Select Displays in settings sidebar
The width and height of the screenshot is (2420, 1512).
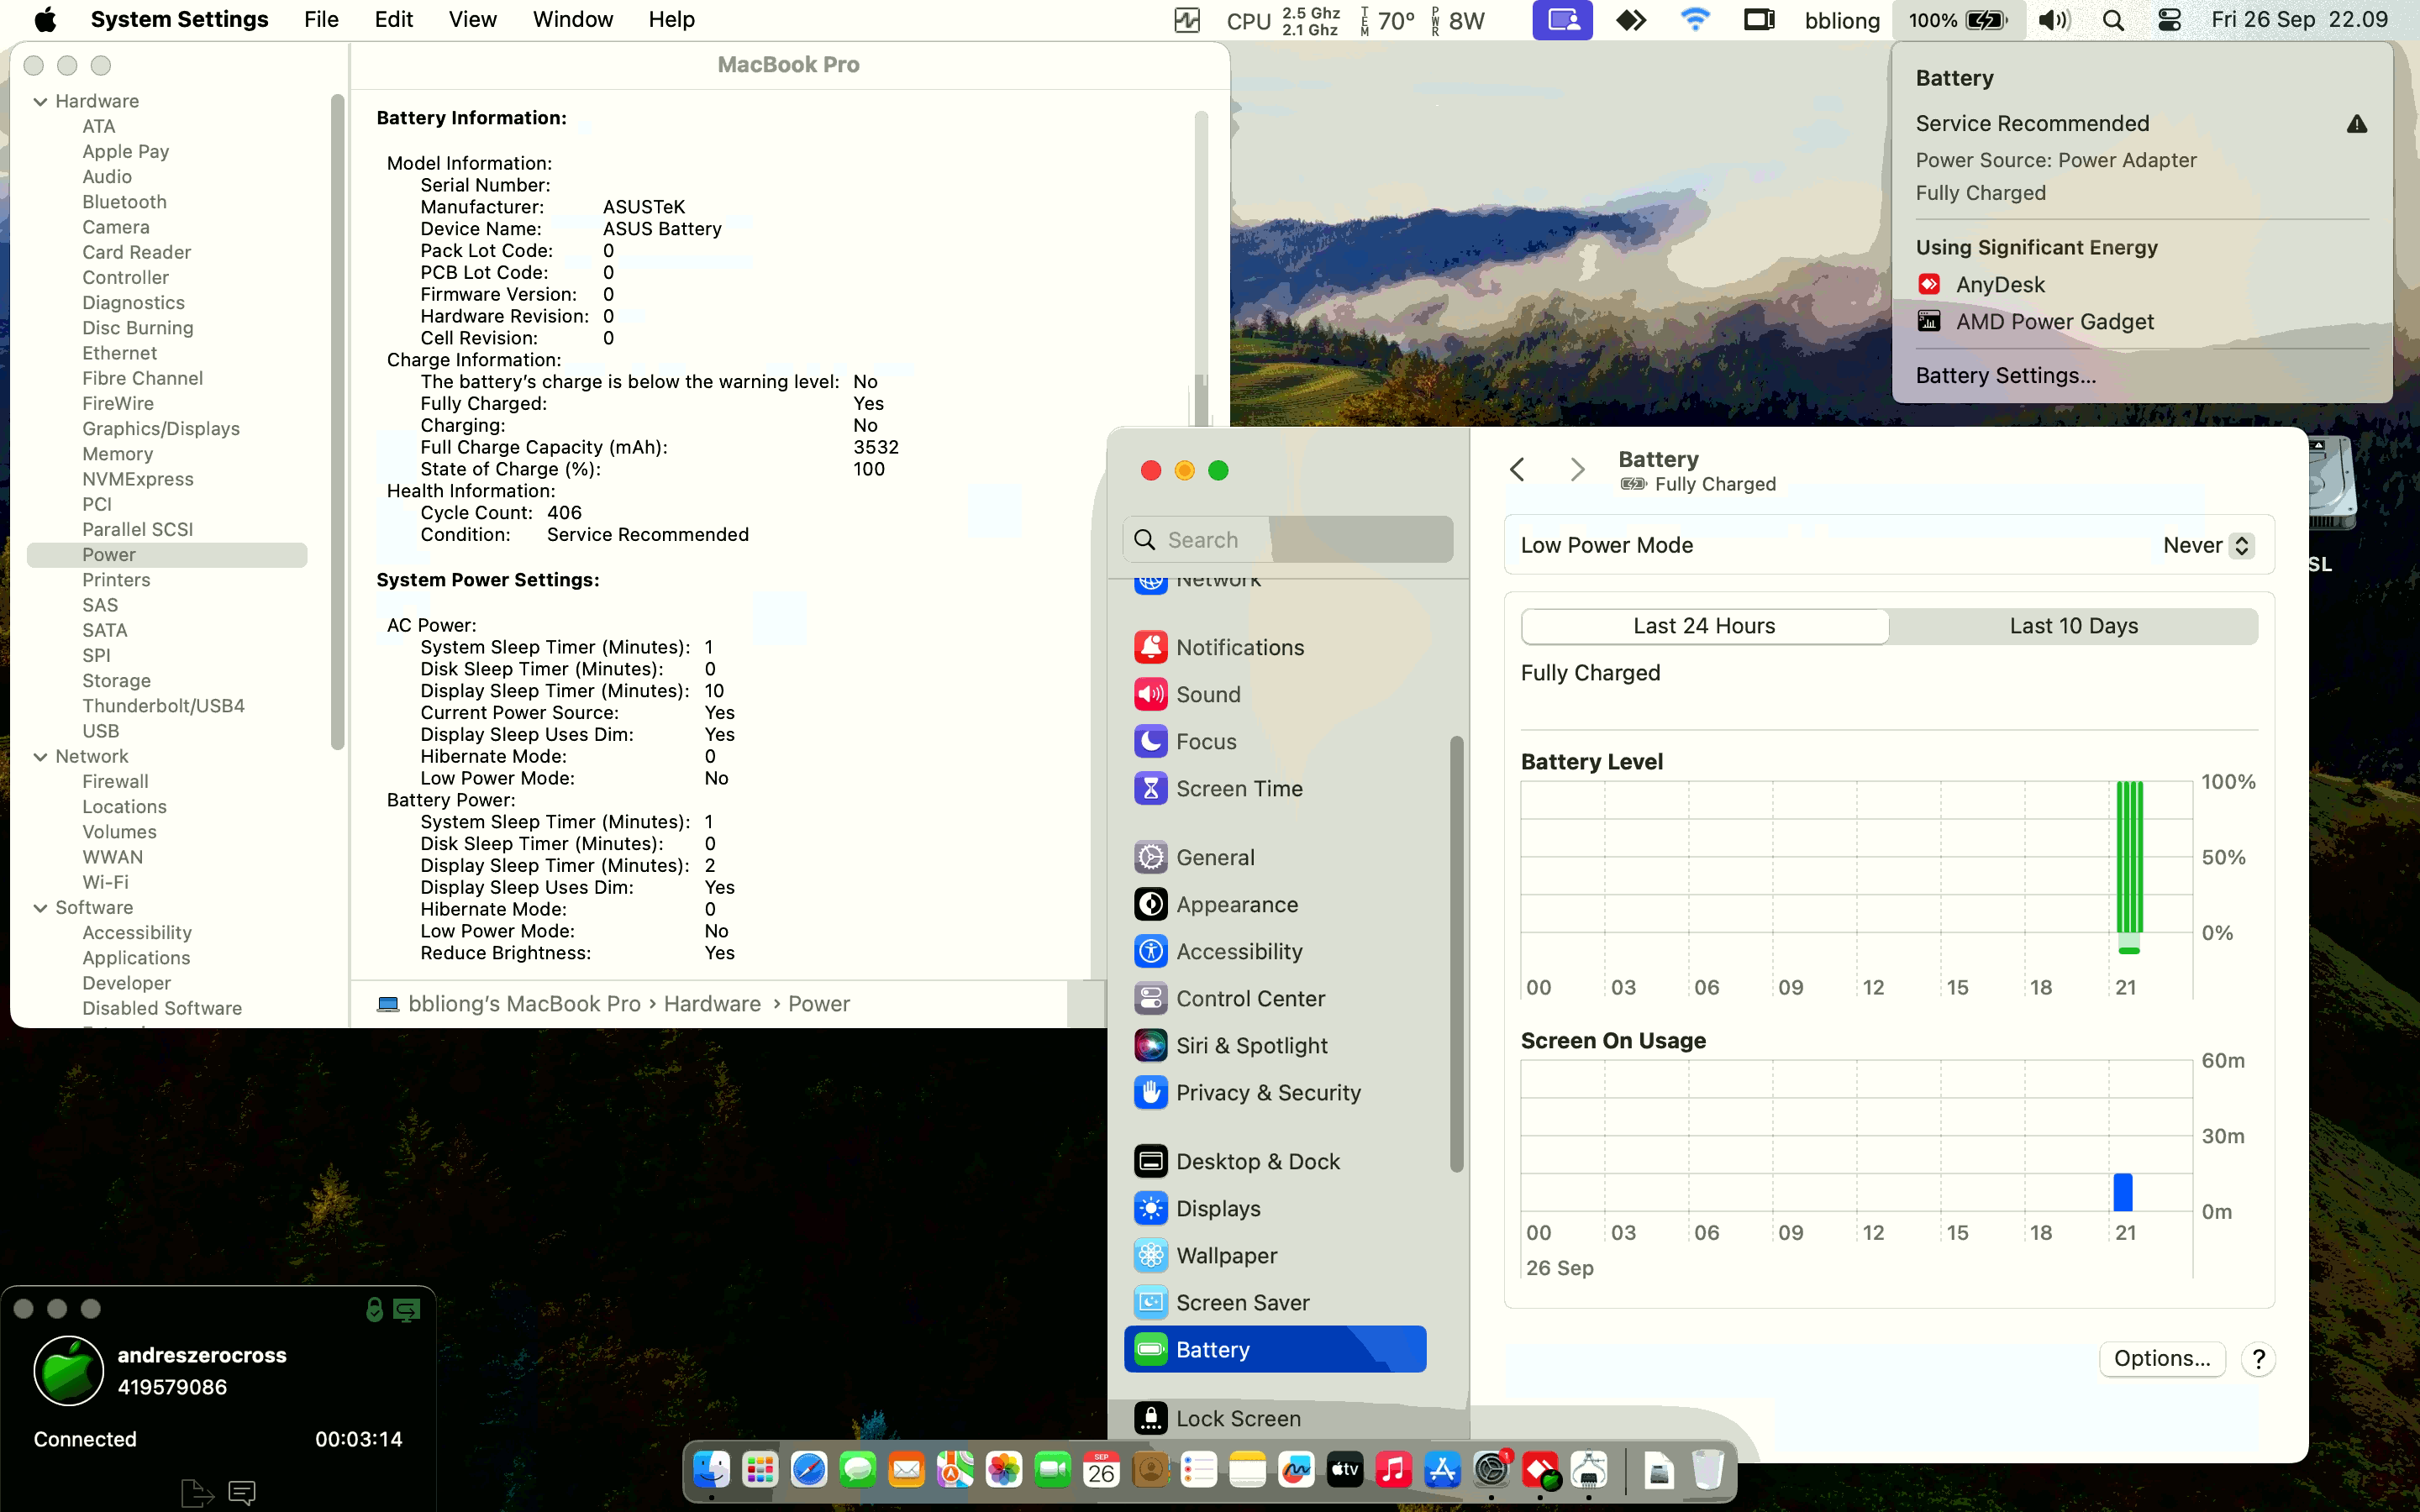tap(1275, 1208)
